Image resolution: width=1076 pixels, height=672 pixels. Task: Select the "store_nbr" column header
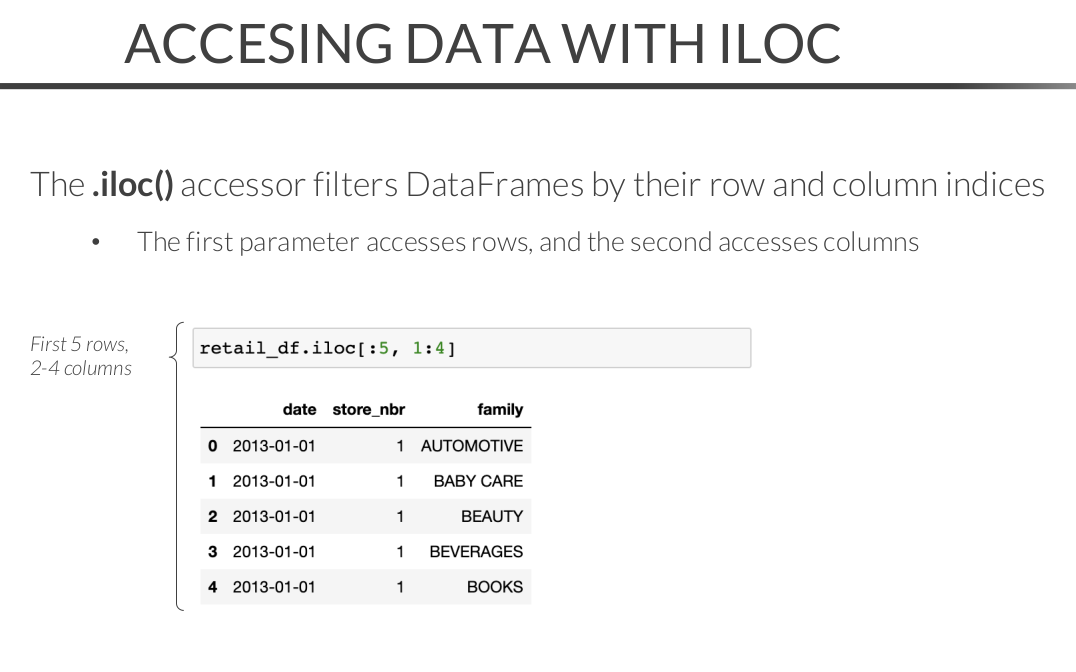[x=368, y=409]
